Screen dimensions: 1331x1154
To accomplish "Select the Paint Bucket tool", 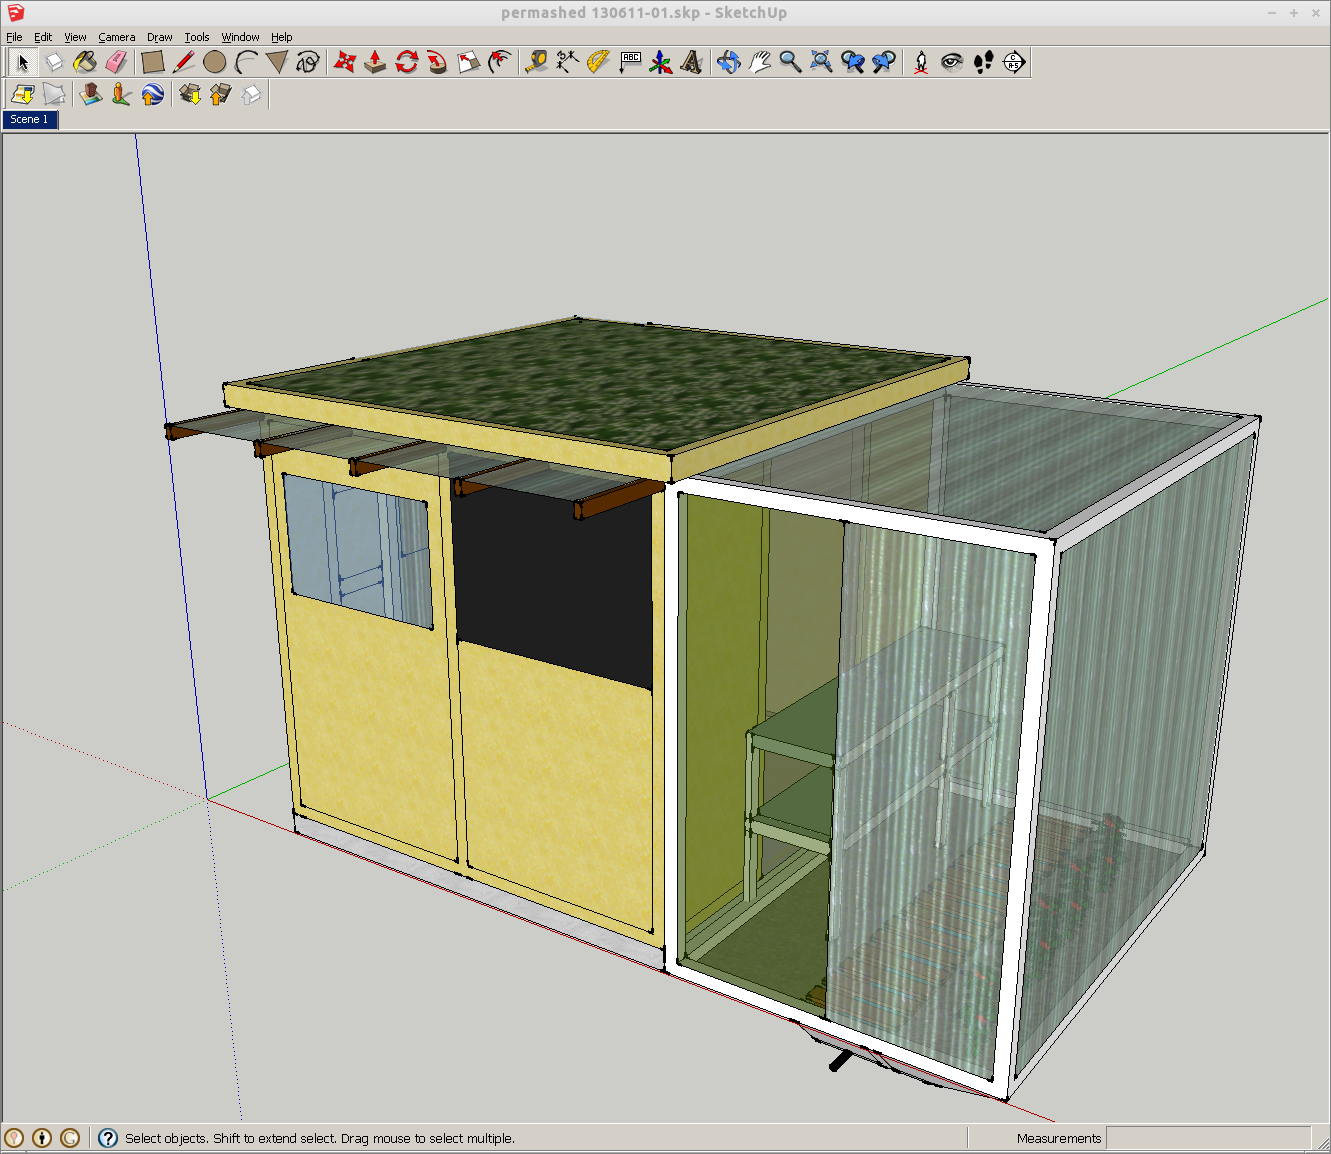I will (85, 61).
